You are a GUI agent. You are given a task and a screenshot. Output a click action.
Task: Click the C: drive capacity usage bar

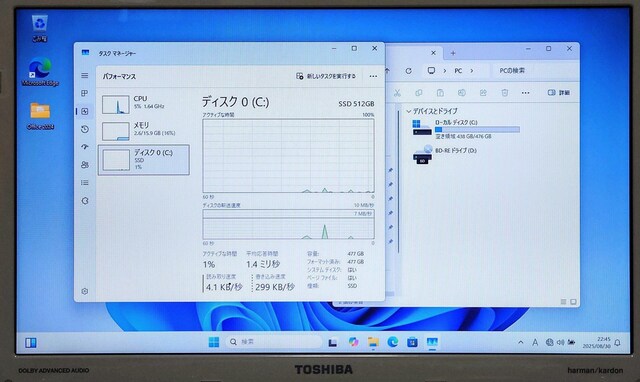click(477, 129)
